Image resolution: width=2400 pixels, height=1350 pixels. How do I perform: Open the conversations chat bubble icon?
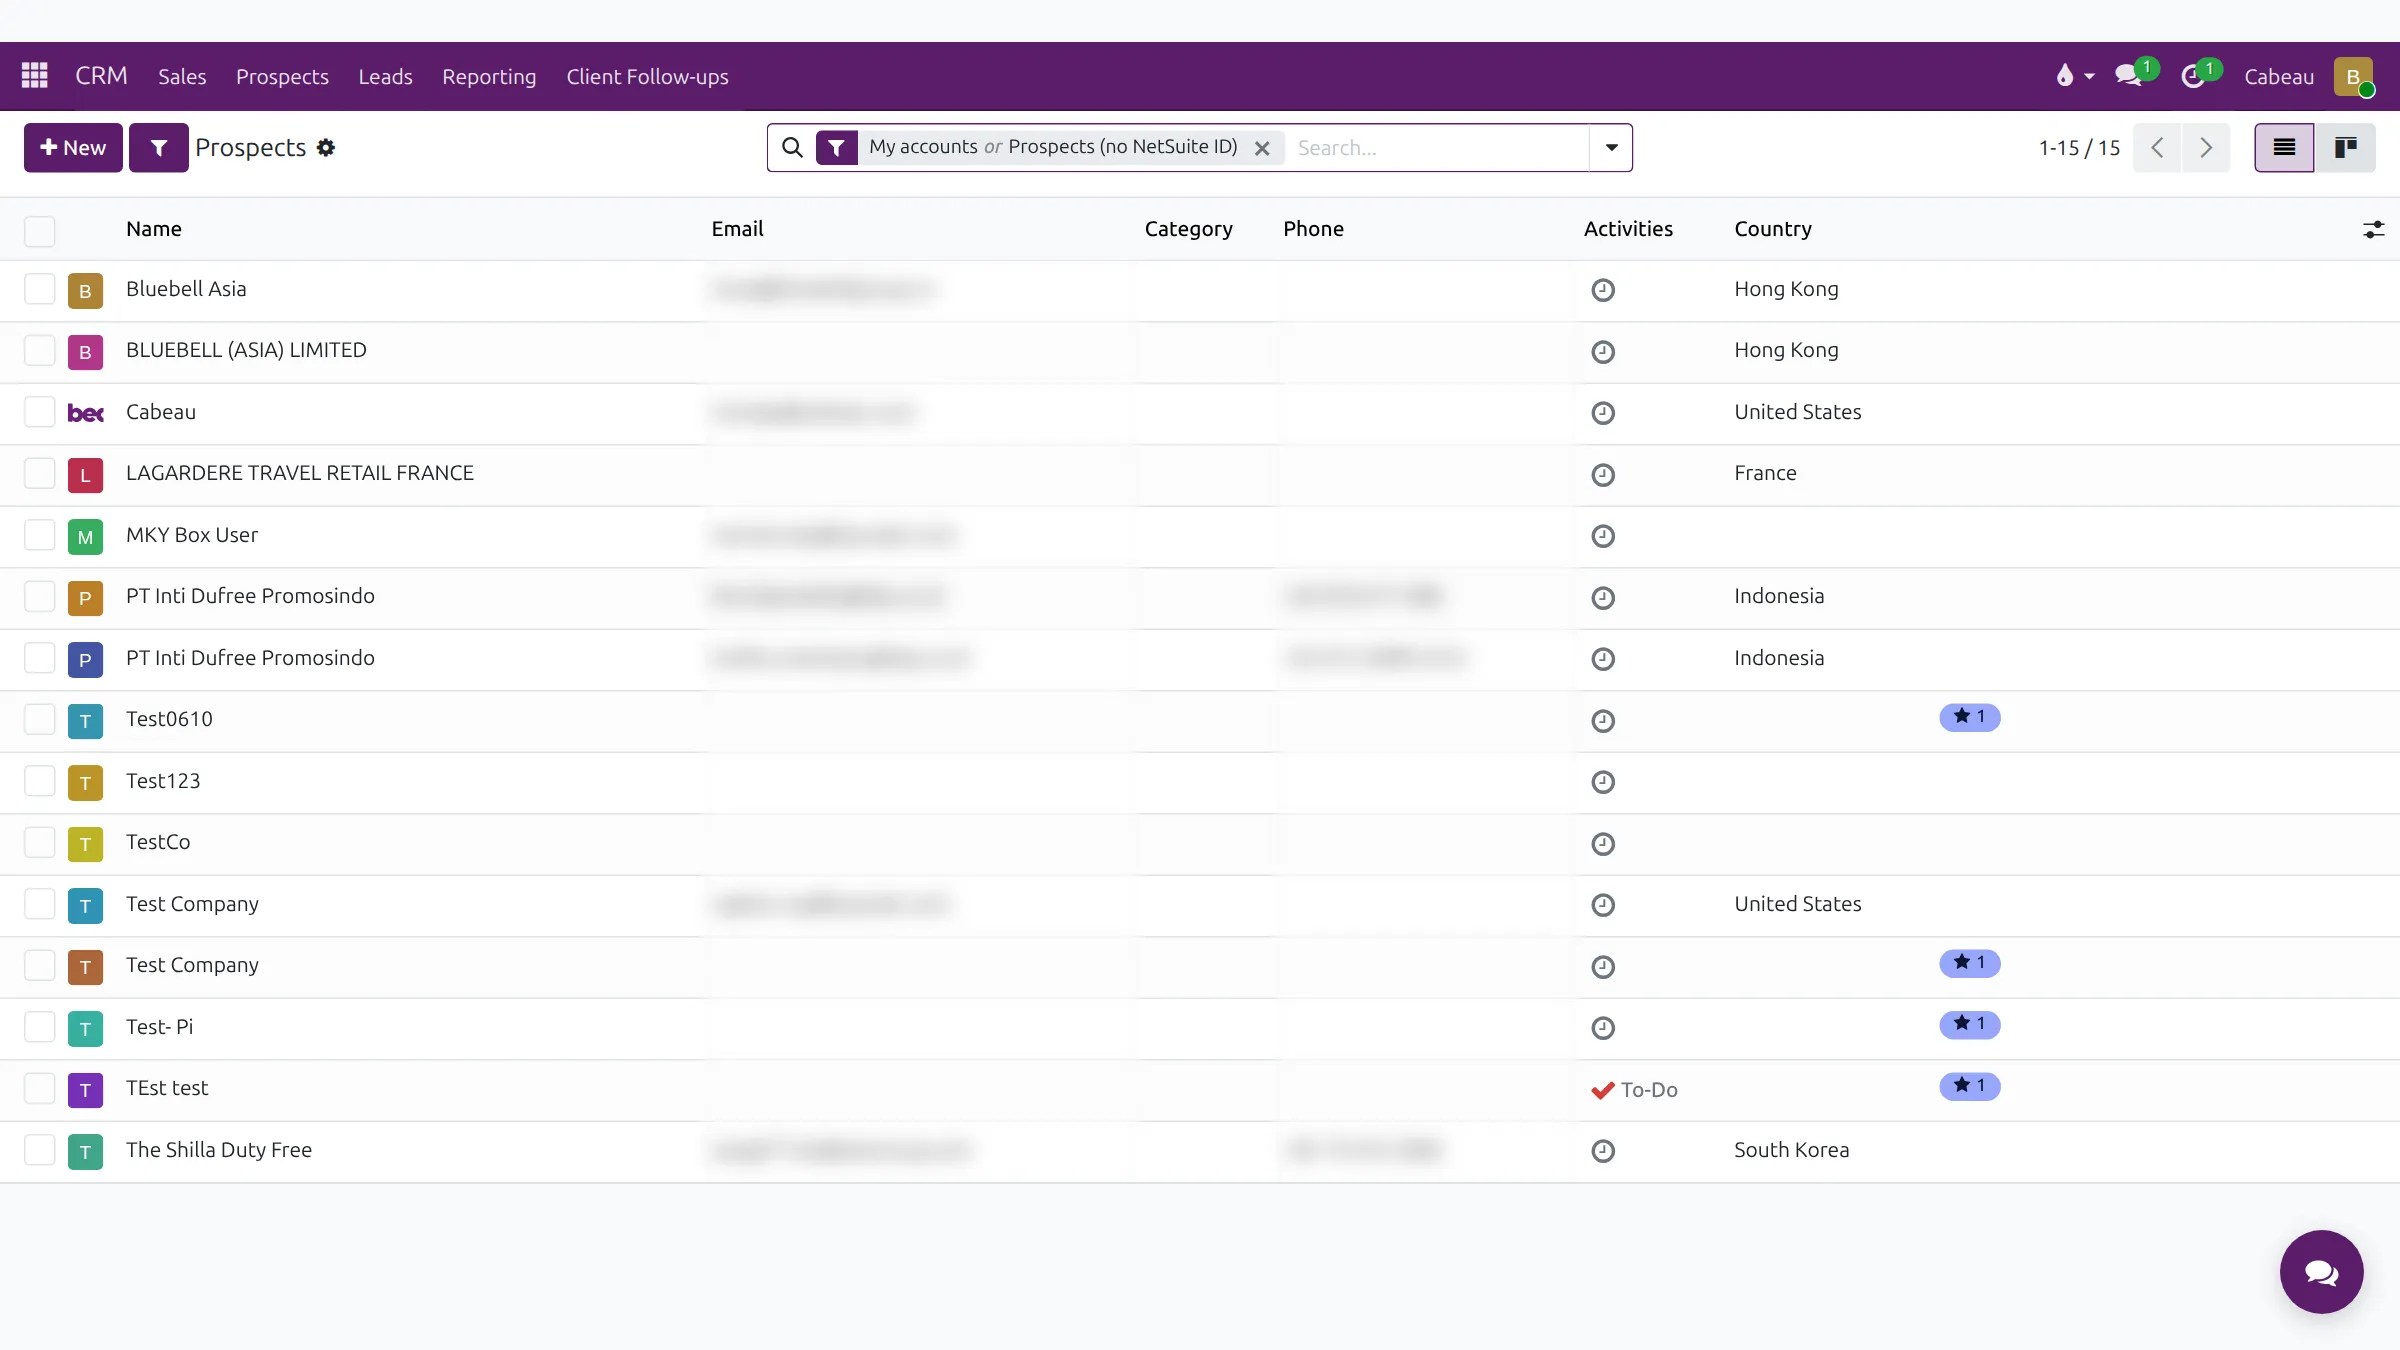tap(2130, 76)
